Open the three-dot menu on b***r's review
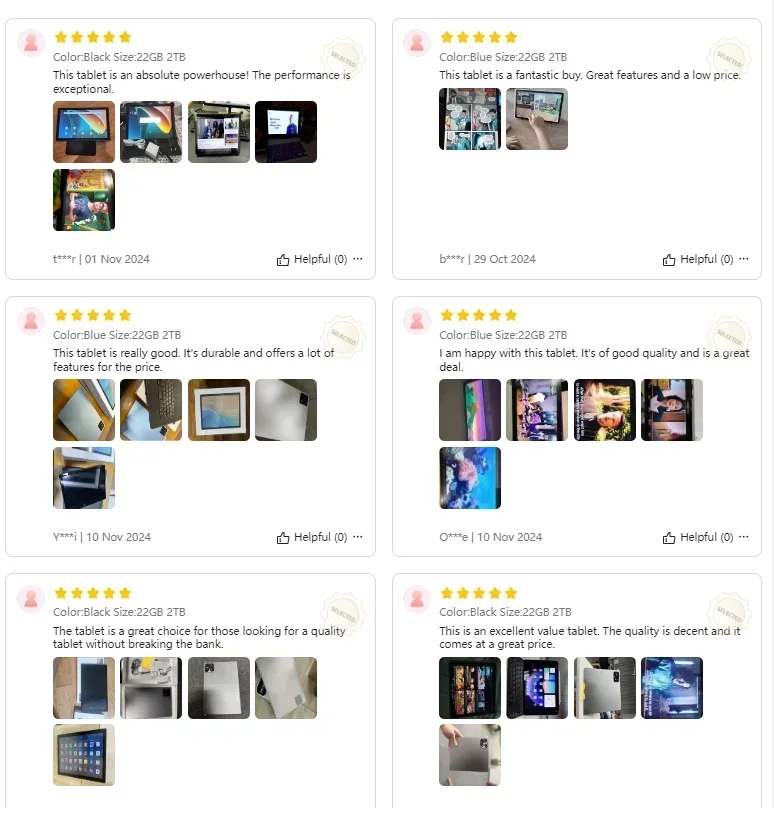The image size is (774, 814). click(743, 259)
